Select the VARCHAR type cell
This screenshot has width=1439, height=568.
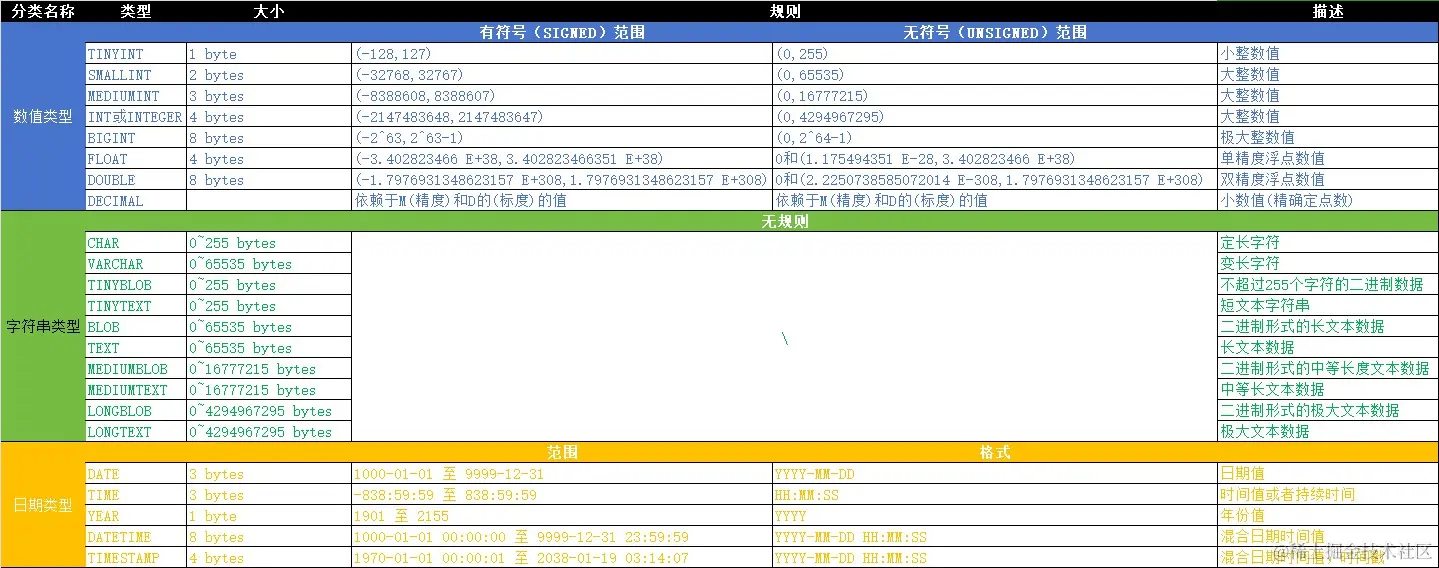click(136, 263)
